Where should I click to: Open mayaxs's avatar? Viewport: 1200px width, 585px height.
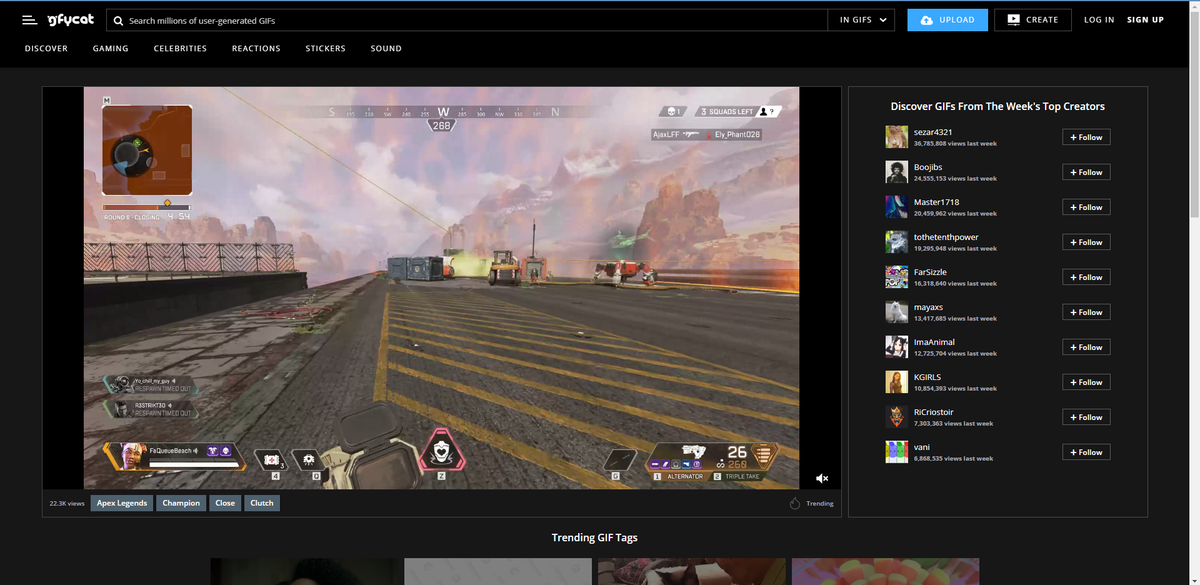[x=896, y=312]
